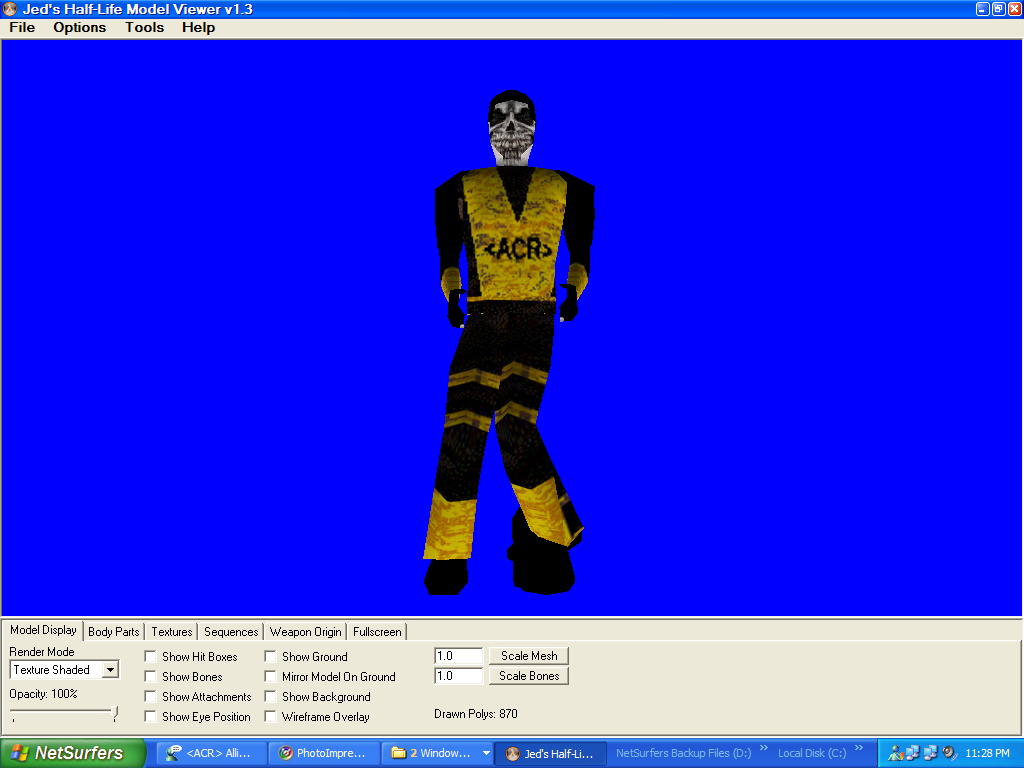
Task: Switch to PhotoImpression in the taskbar
Action: click(x=323, y=753)
